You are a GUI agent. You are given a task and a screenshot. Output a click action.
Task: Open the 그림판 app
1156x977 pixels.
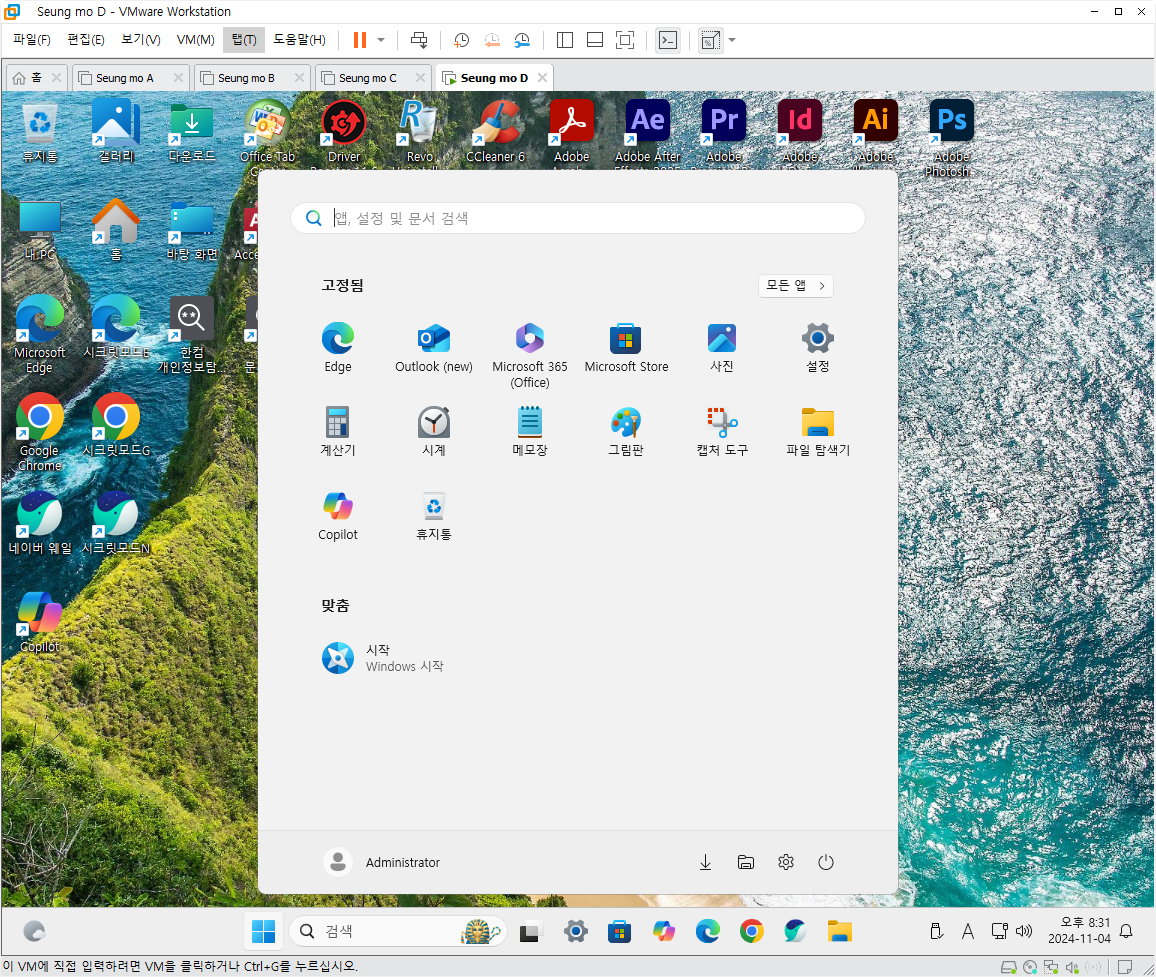click(x=626, y=431)
